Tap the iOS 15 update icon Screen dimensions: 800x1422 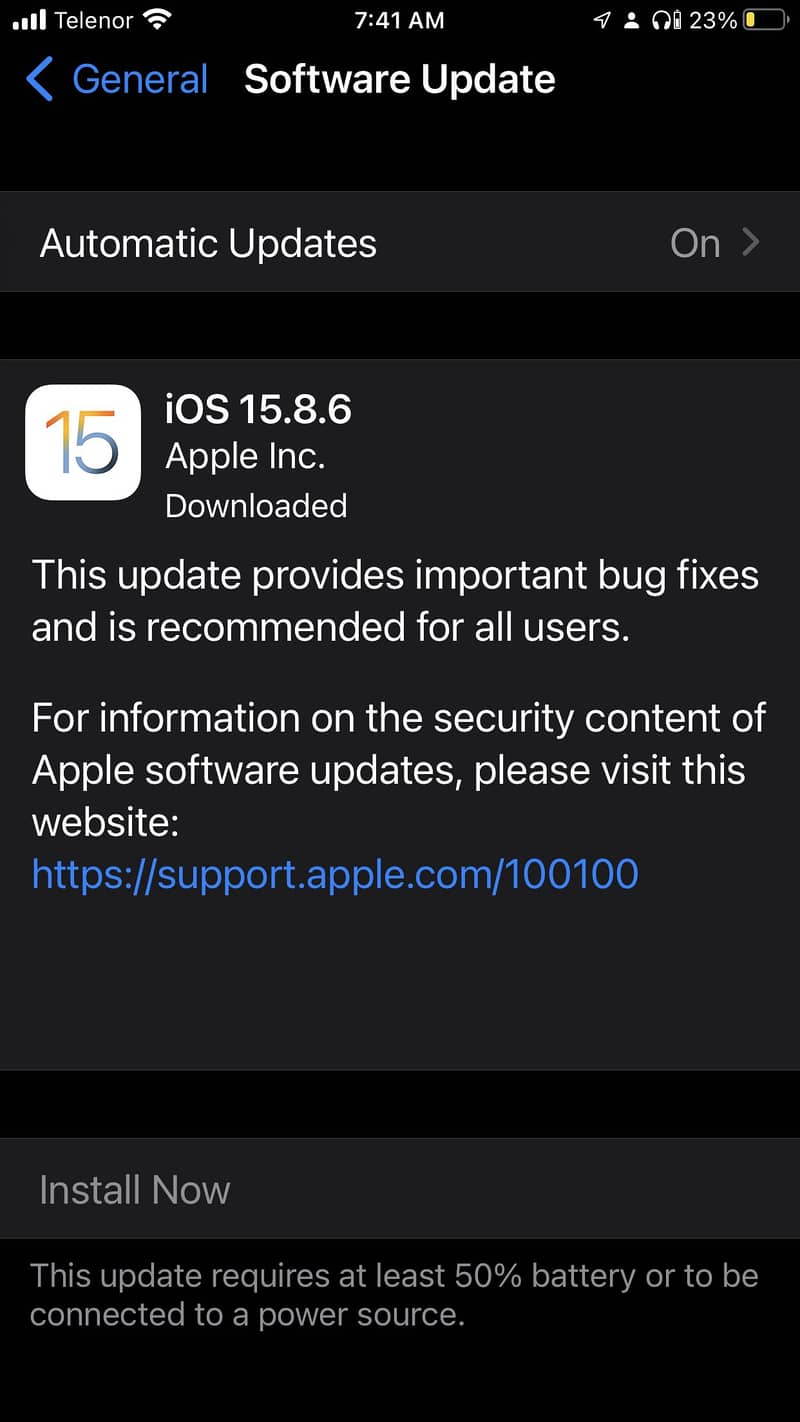pos(83,442)
